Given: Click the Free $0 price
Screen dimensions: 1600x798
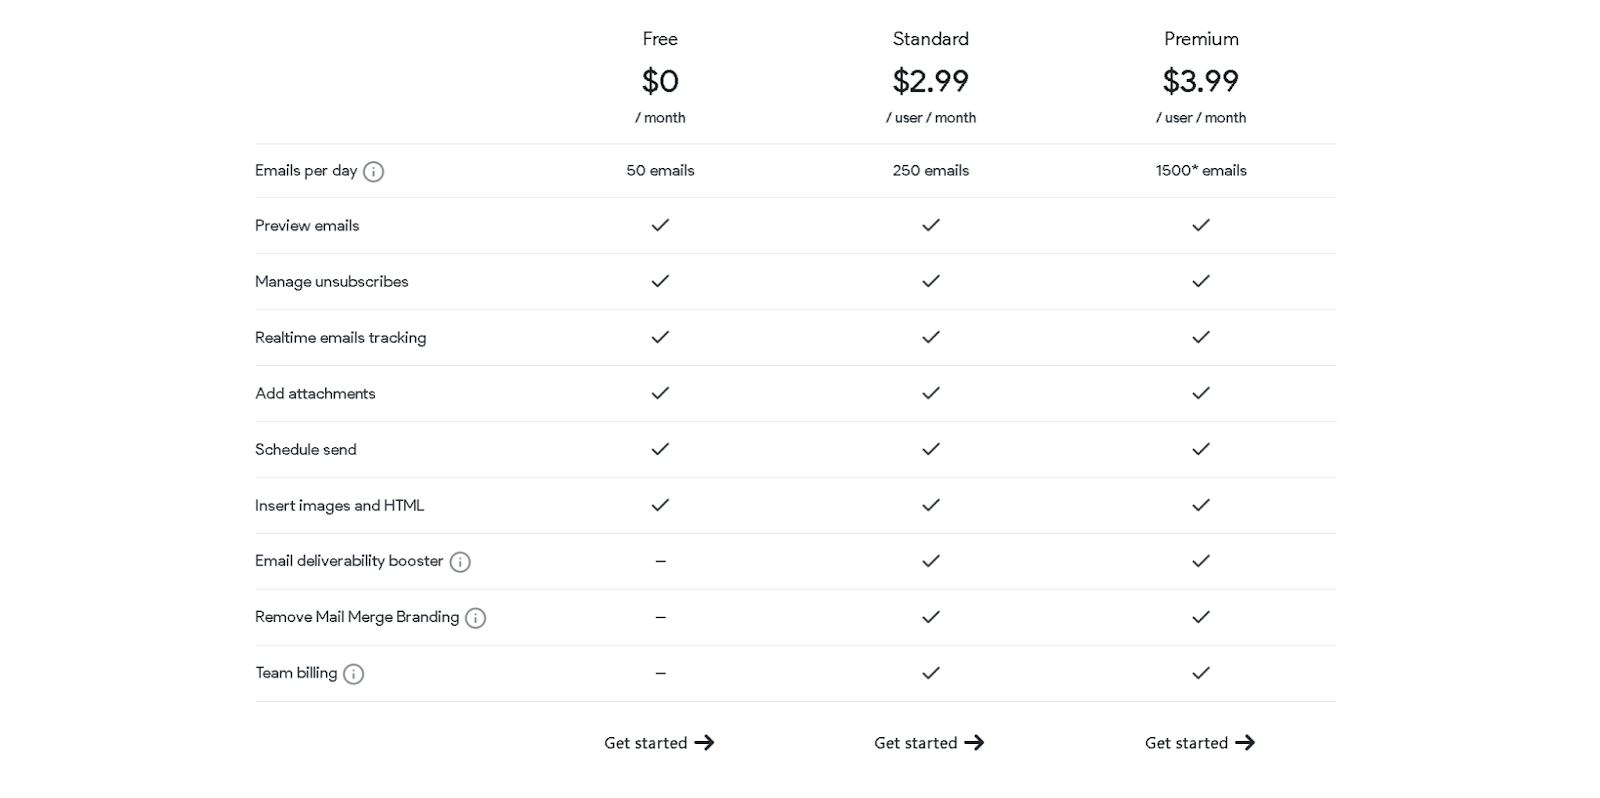Looking at the screenshot, I should [x=660, y=81].
